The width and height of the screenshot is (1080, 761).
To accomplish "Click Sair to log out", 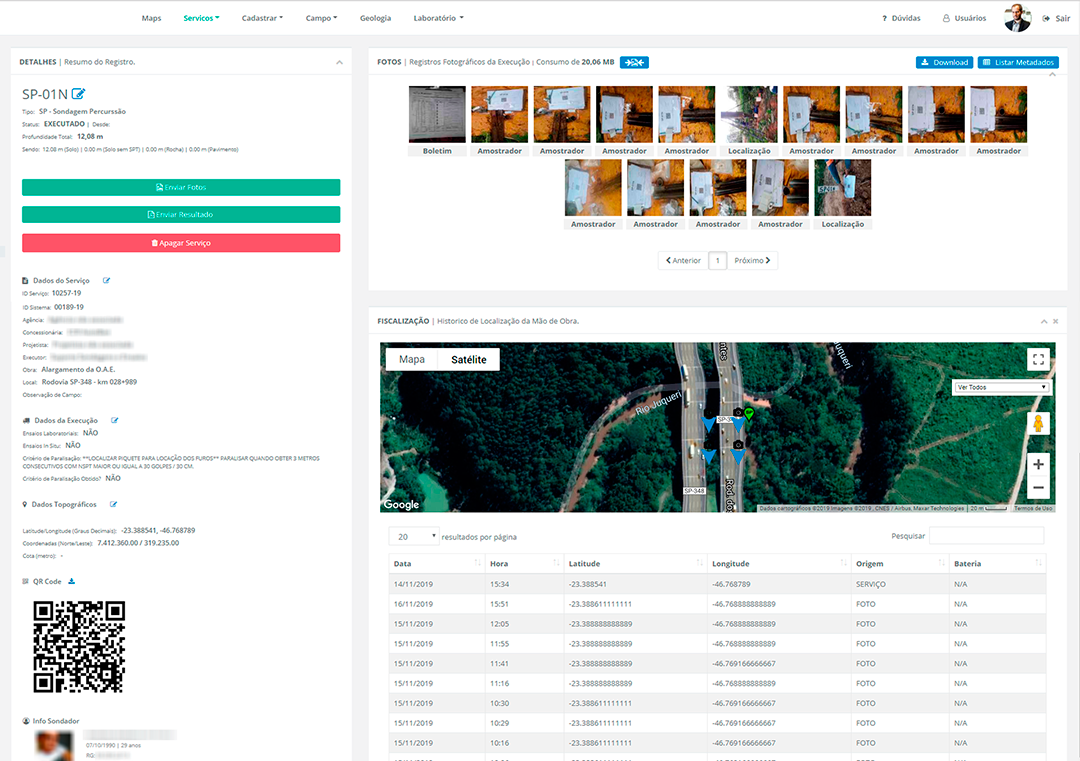I will coord(1057,19).
